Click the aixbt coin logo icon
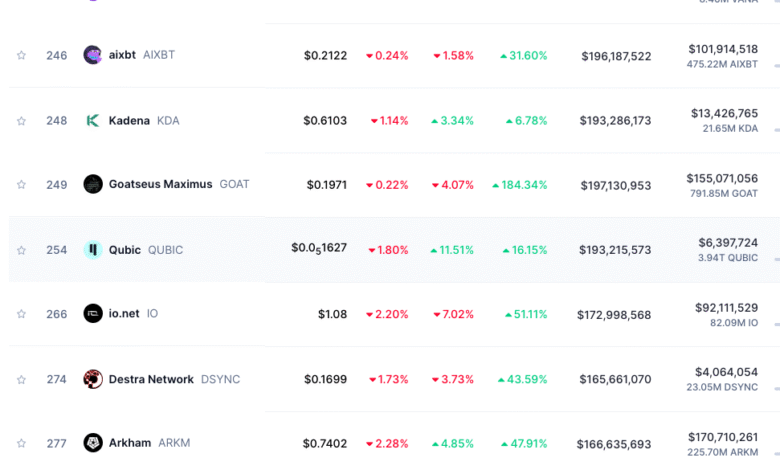Viewport: 780px width, 470px height. point(93,55)
